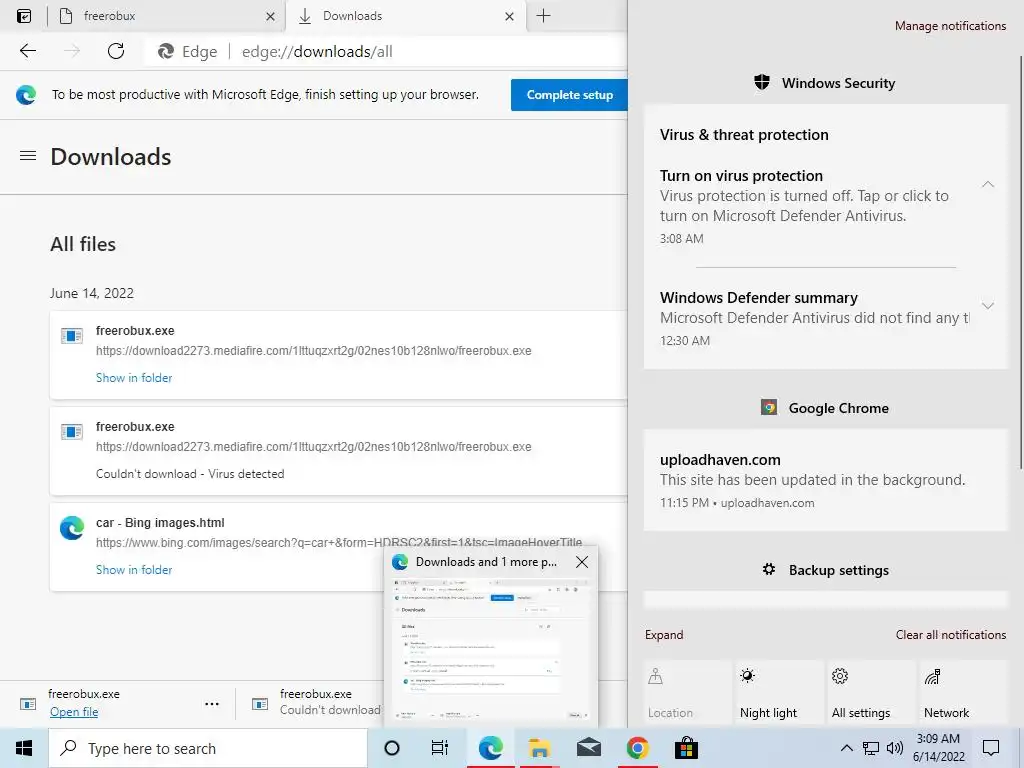1024x768 pixels.
Task: Open file link in download bar
Action: (74, 712)
